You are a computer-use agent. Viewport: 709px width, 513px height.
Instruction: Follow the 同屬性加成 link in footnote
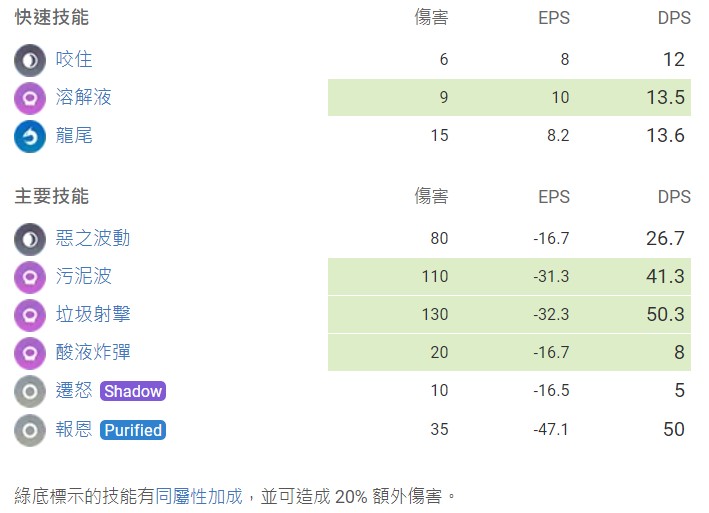point(199,496)
